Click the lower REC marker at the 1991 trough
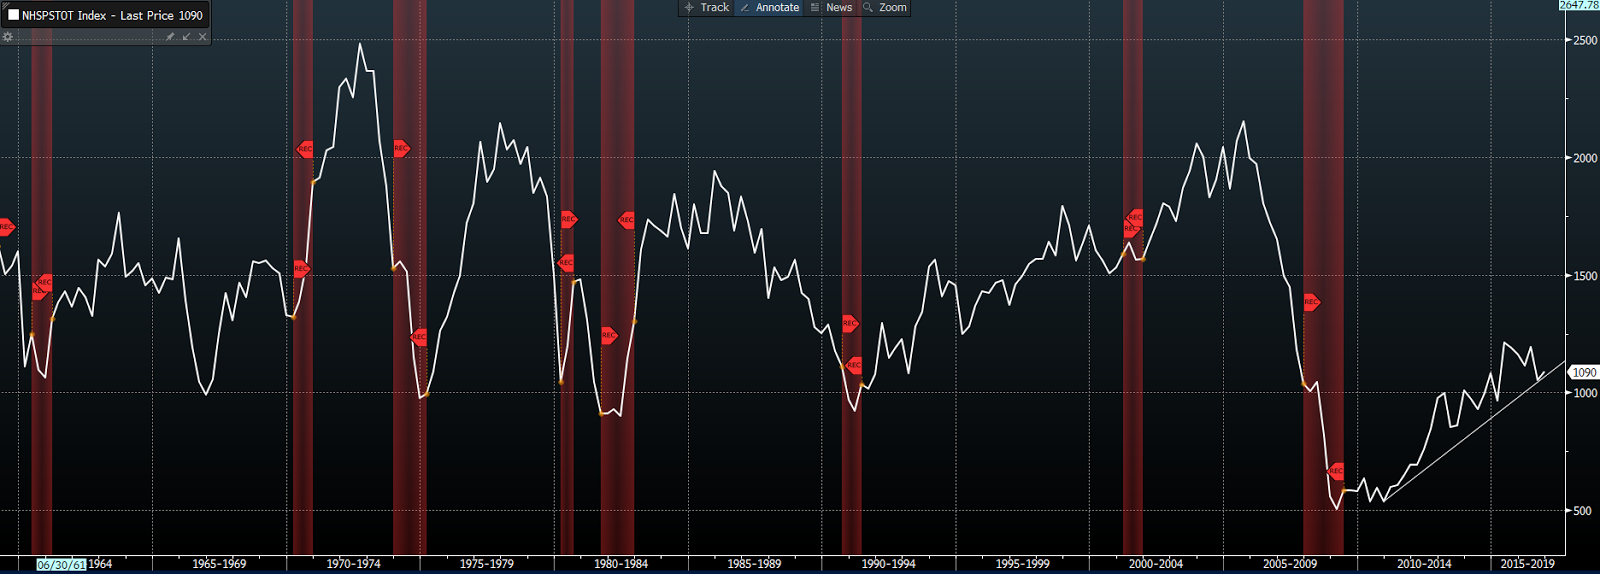The width and height of the screenshot is (1600, 574). click(x=853, y=365)
